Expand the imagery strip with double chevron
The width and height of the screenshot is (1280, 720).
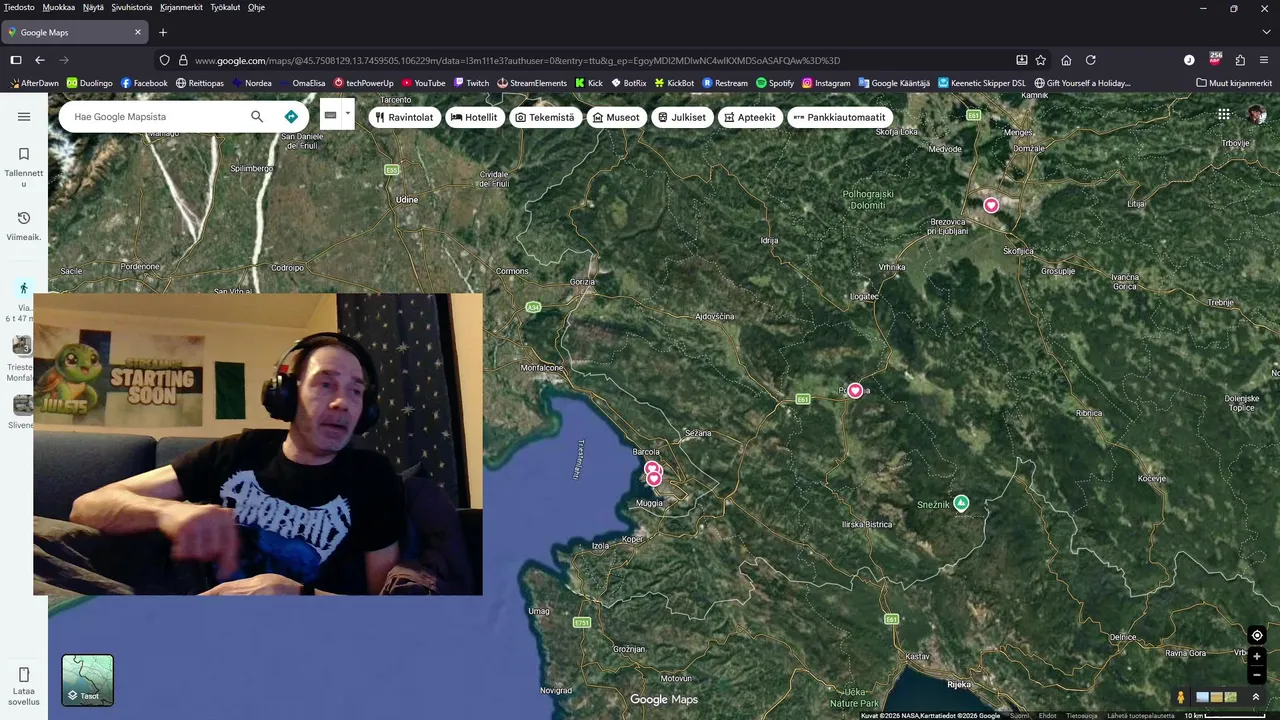tap(1256, 697)
